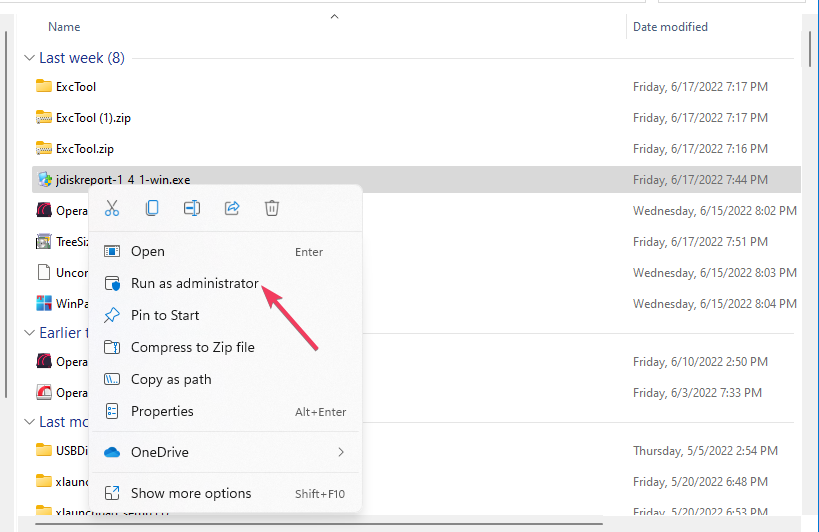
Task: Click the xlaunc folder icon
Action: [x=44, y=481]
